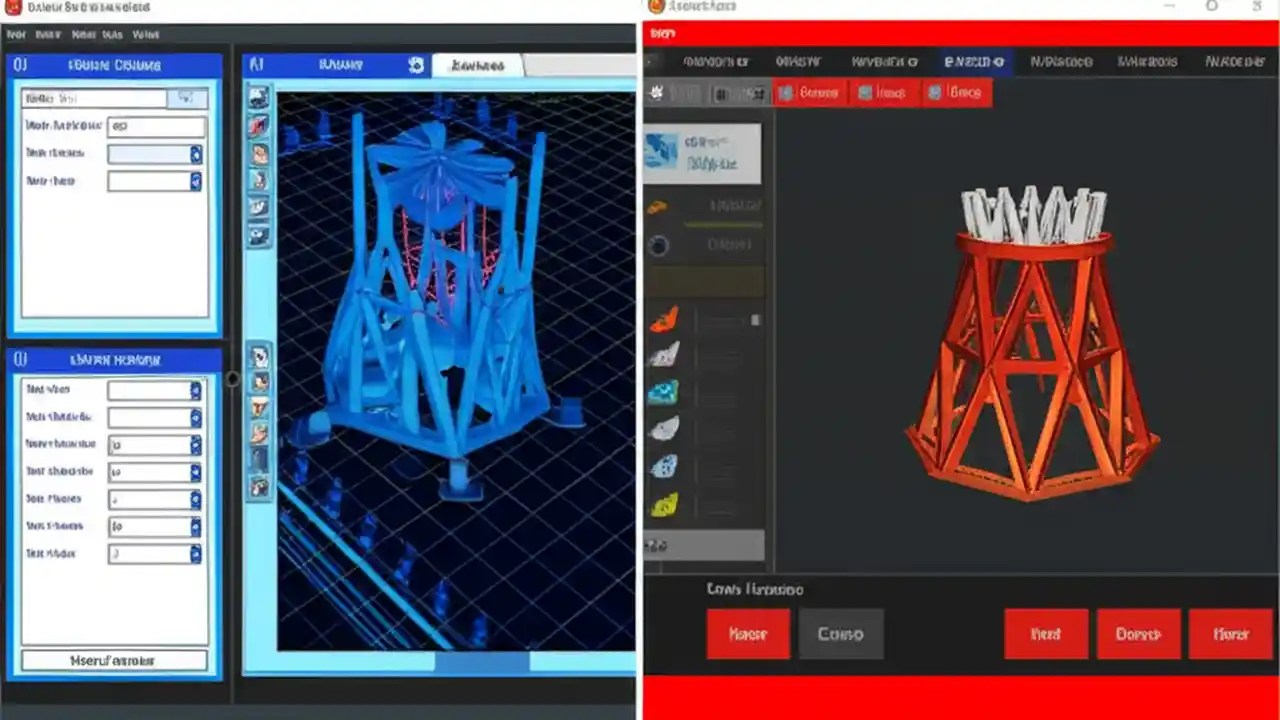
Task: Open the first dropdown in the left parameter panel
Action: tap(195, 154)
